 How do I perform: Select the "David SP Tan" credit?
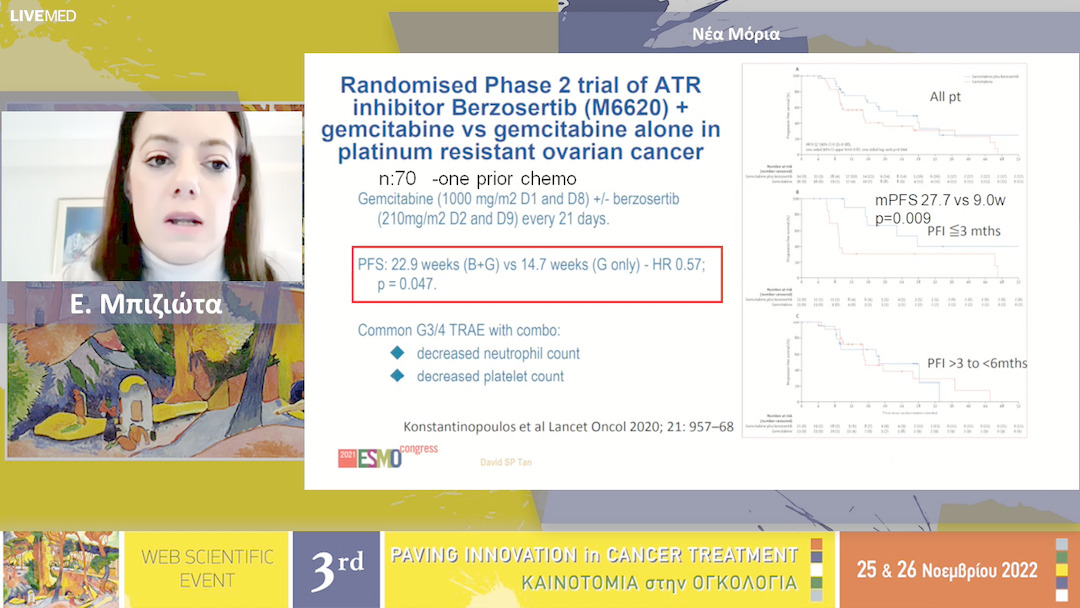(506, 462)
